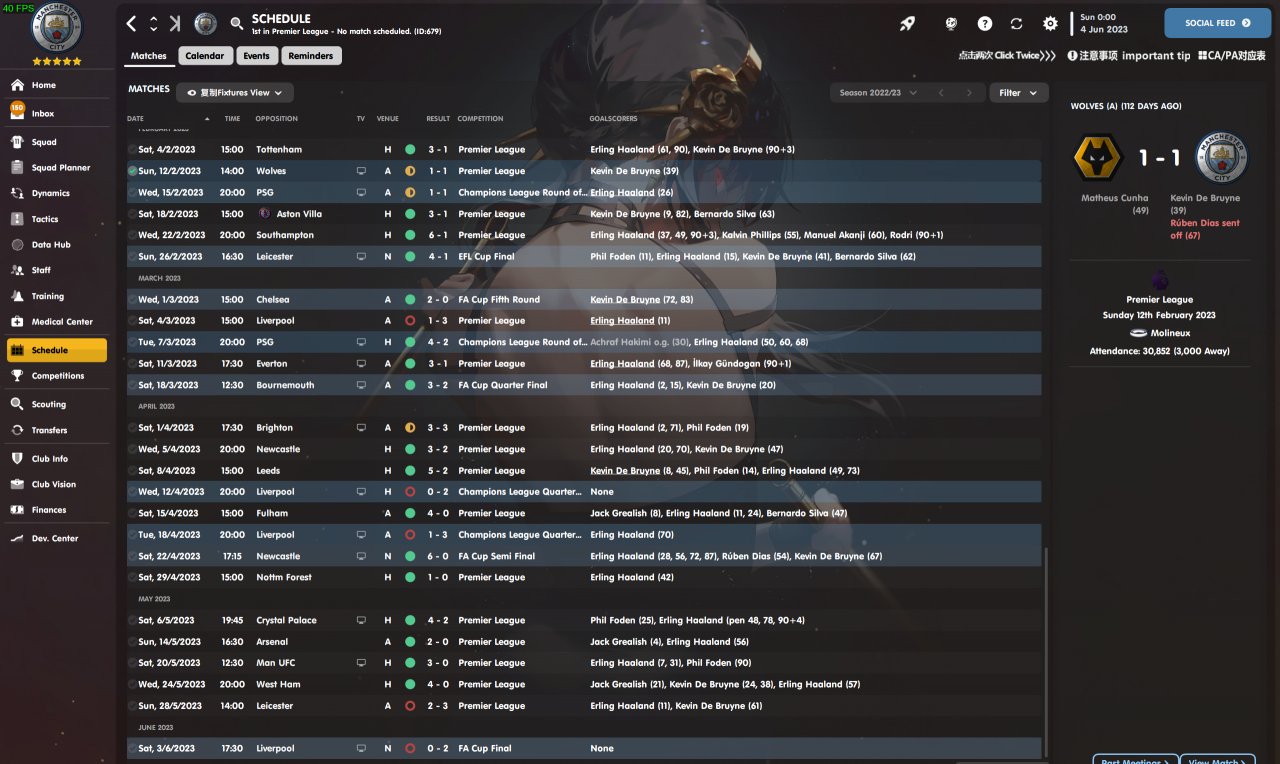The image size is (1280, 764).
Task: Toggle reminder check for Chelsea 1/3/2023 match
Action: pyautogui.click(x=132, y=300)
